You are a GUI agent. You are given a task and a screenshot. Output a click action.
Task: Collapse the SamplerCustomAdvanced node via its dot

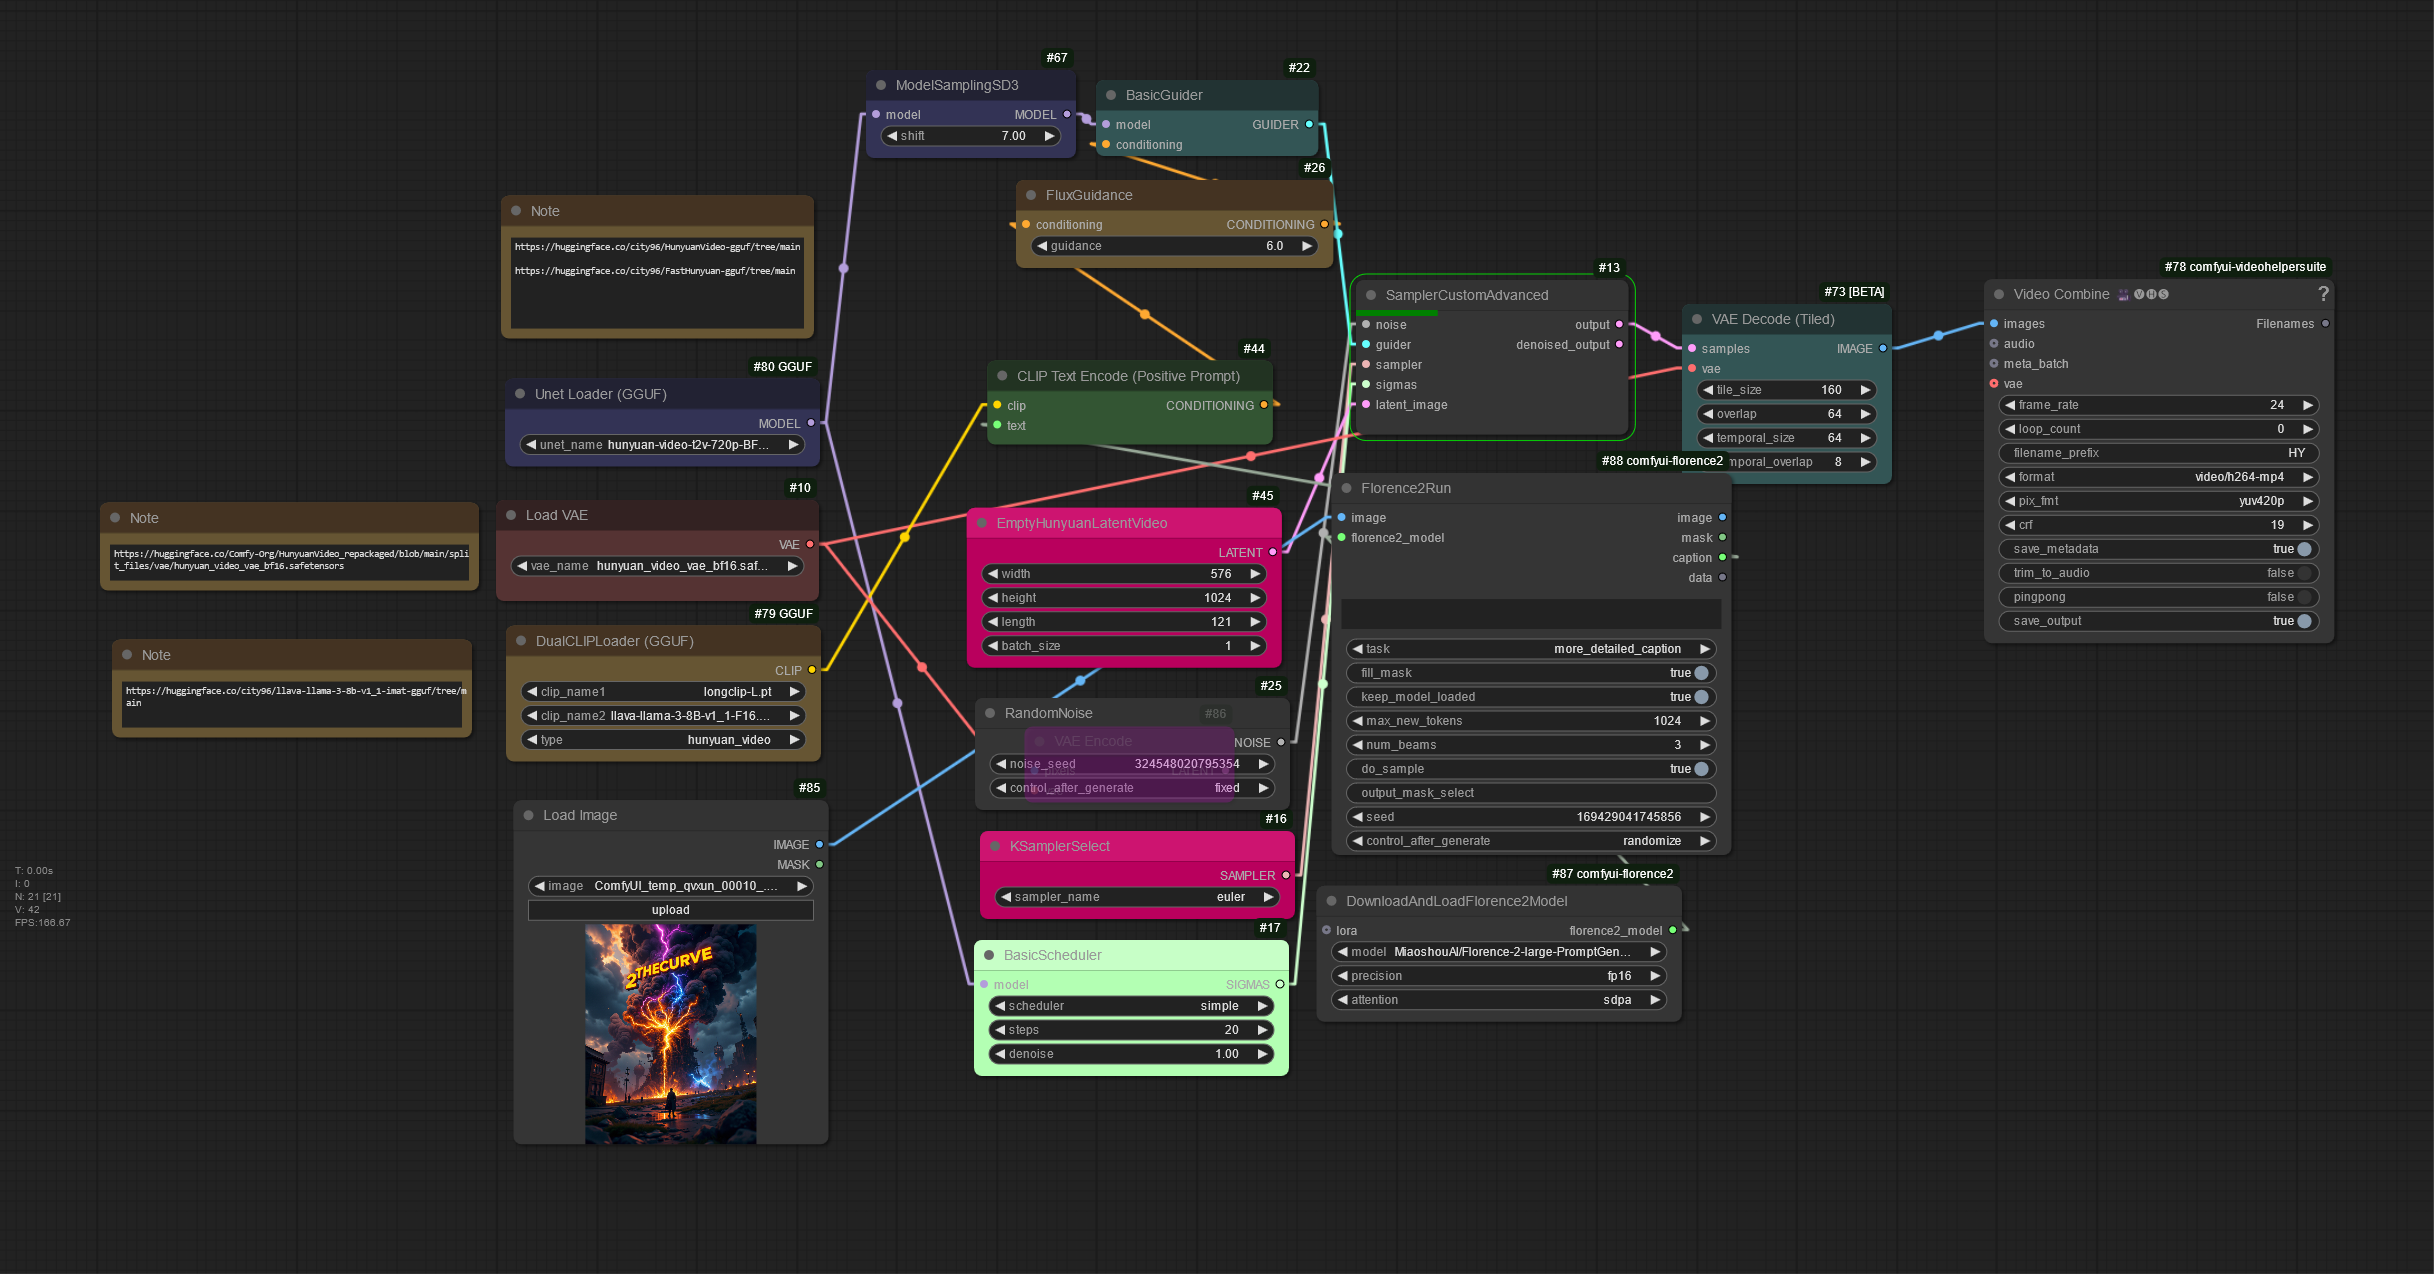tap(1371, 295)
